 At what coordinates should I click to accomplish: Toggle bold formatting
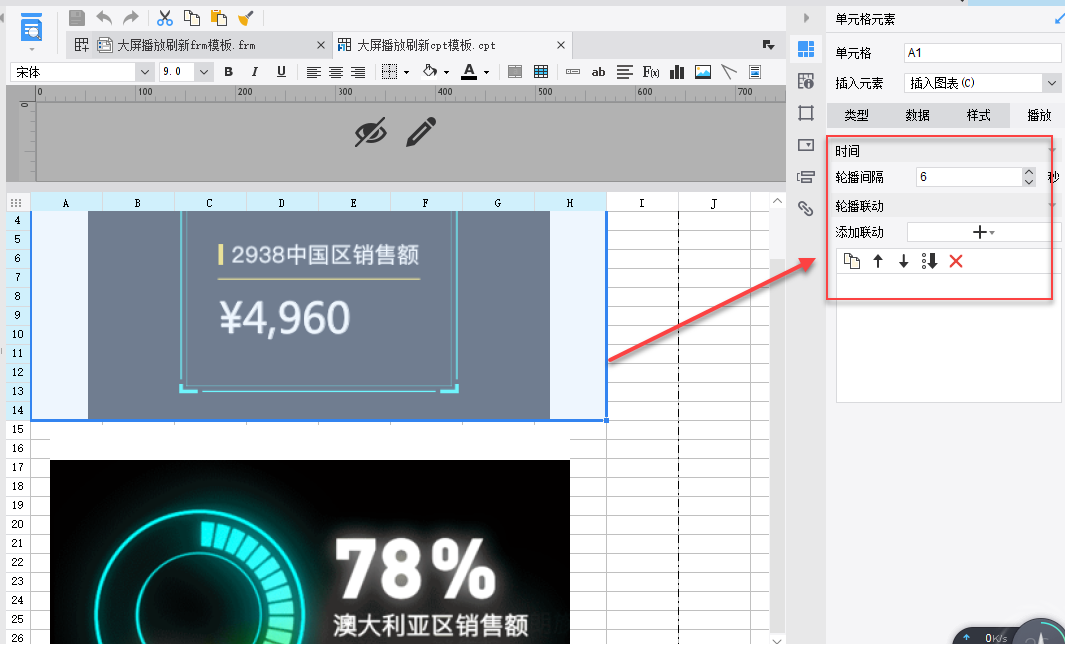pyautogui.click(x=228, y=72)
